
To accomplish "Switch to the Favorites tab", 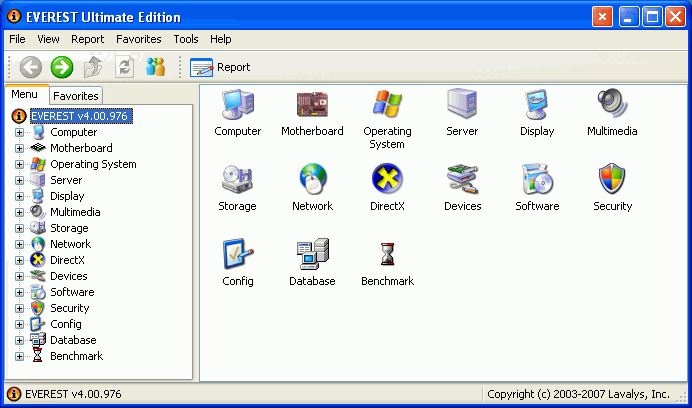I will [x=75, y=96].
